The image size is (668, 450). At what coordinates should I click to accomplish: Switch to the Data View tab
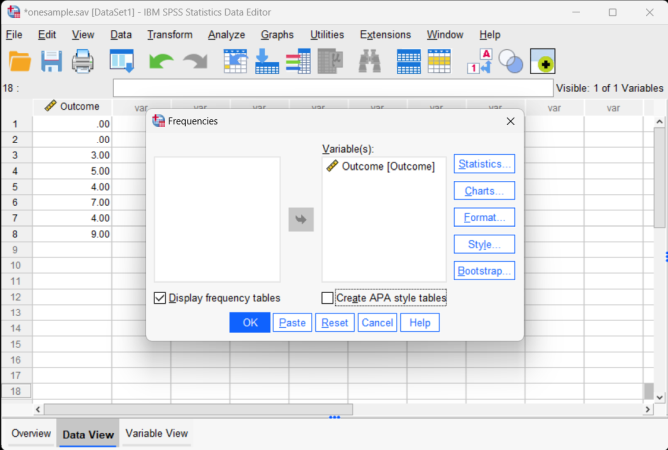[x=88, y=434]
